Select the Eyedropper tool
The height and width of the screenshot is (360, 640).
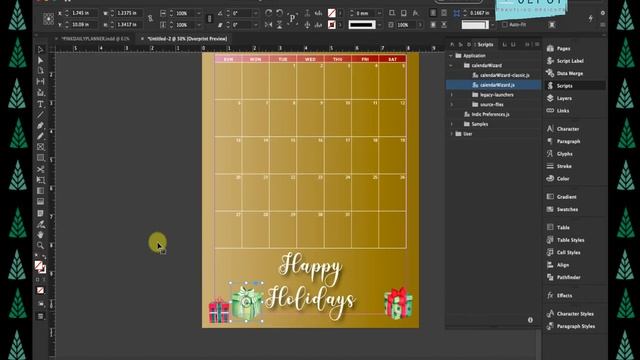pos(40,224)
